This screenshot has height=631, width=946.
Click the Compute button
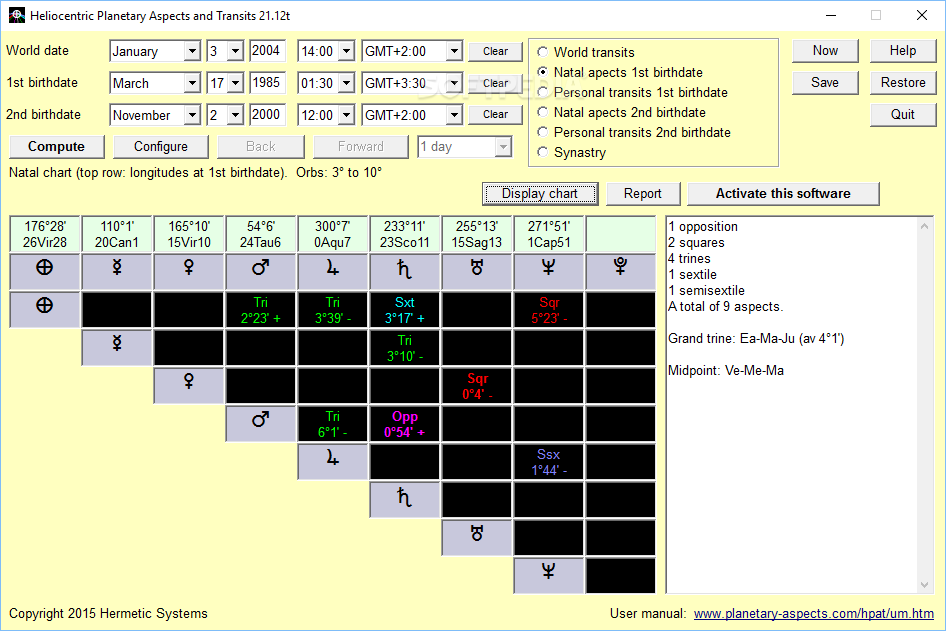point(57,147)
